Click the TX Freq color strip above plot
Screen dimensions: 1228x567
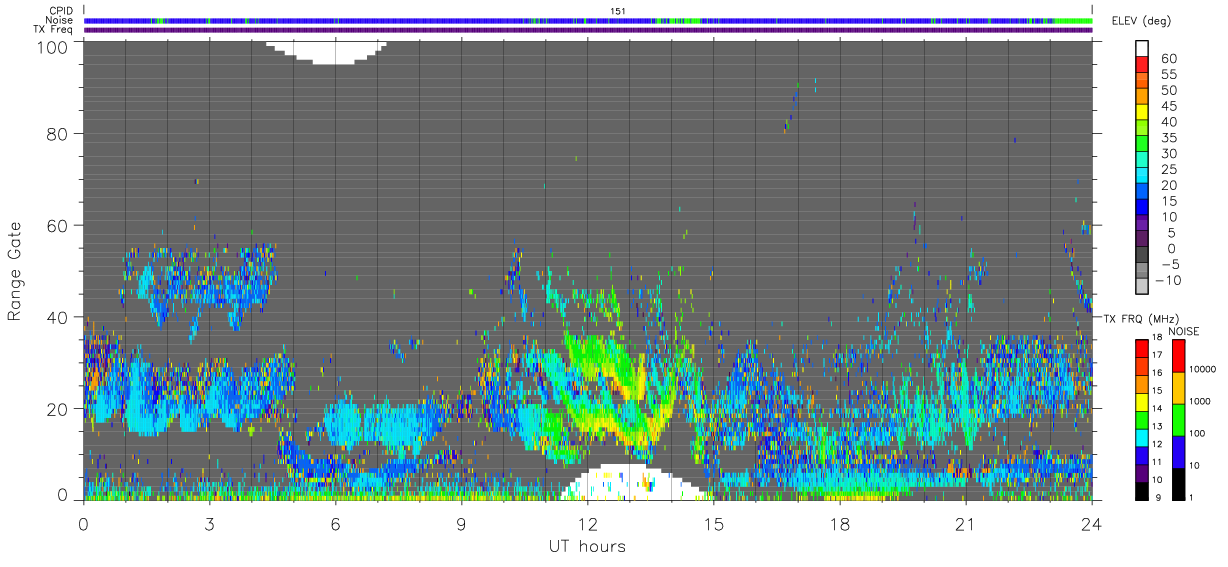588,30
